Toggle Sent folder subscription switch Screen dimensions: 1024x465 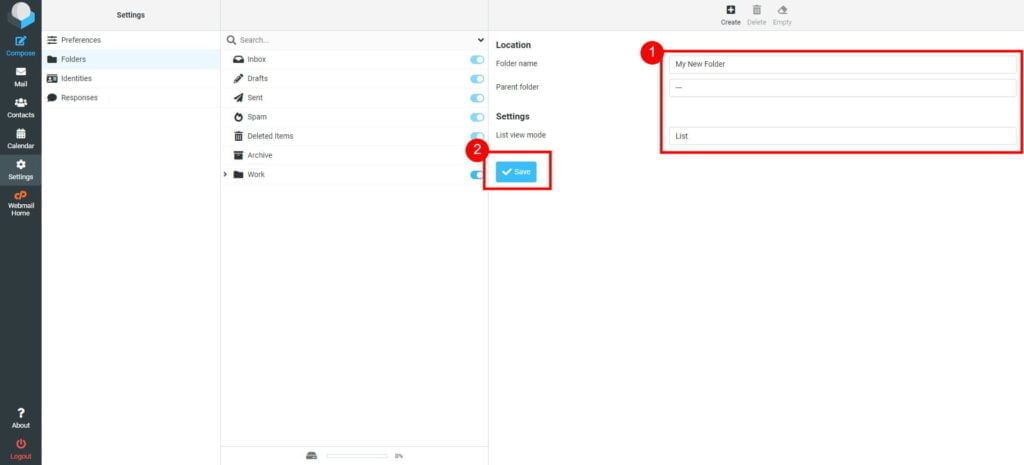click(x=477, y=98)
